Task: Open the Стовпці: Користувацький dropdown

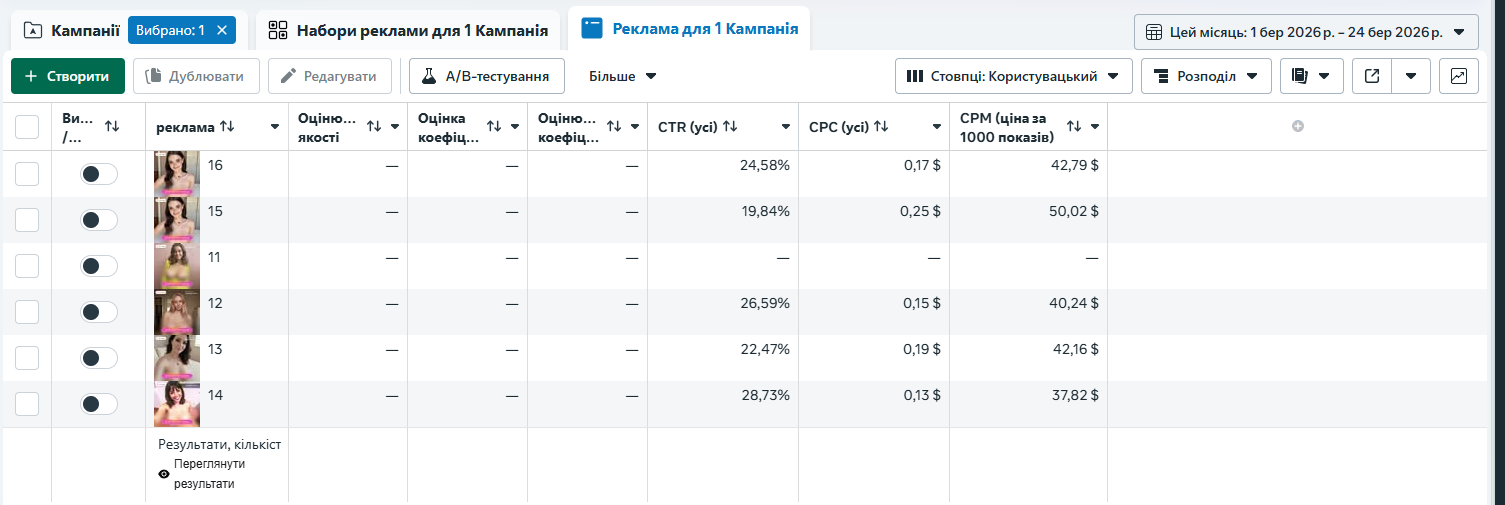Action: (1014, 76)
